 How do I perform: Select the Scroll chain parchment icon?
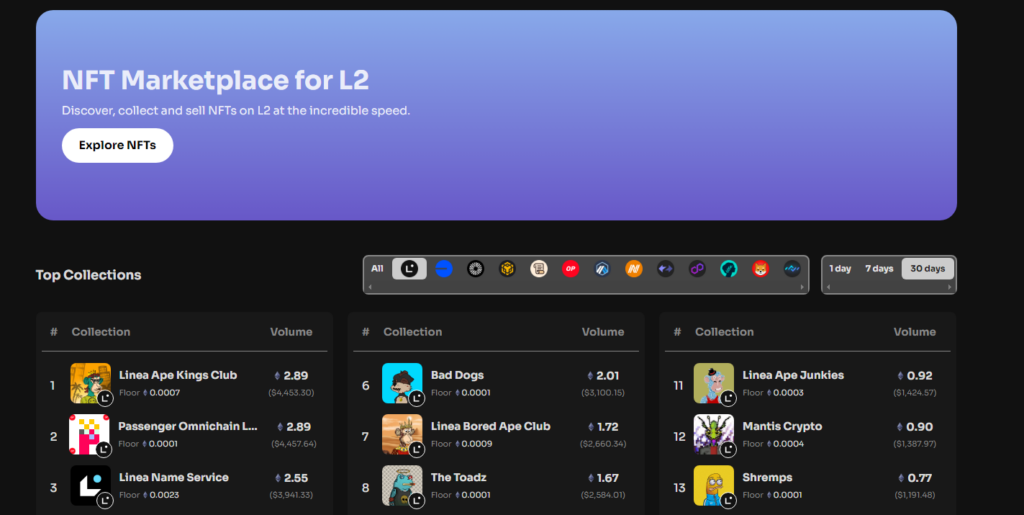click(x=539, y=268)
